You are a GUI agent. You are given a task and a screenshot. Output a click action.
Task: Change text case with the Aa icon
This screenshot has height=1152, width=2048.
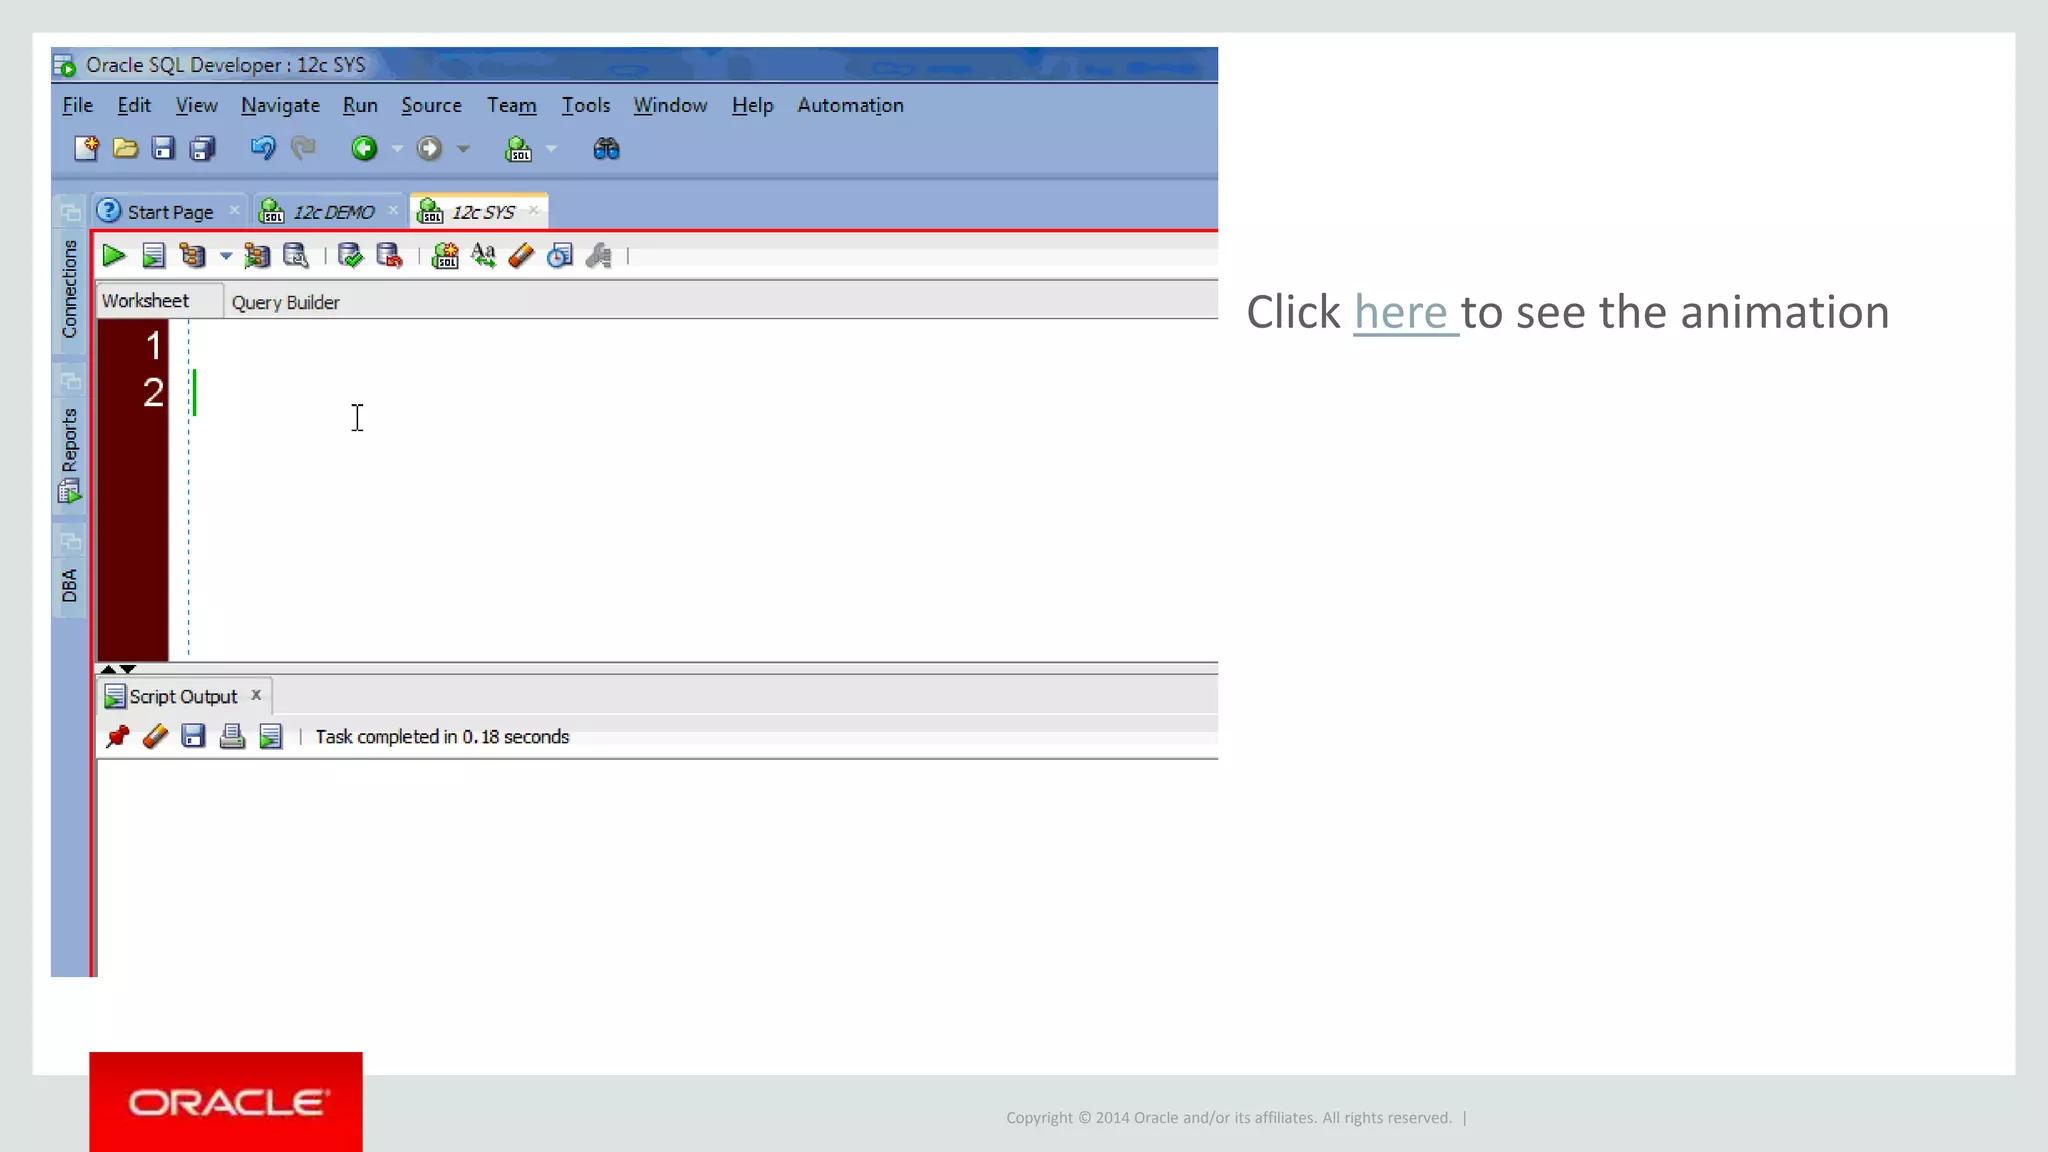pyautogui.click(x=483, y=256)
